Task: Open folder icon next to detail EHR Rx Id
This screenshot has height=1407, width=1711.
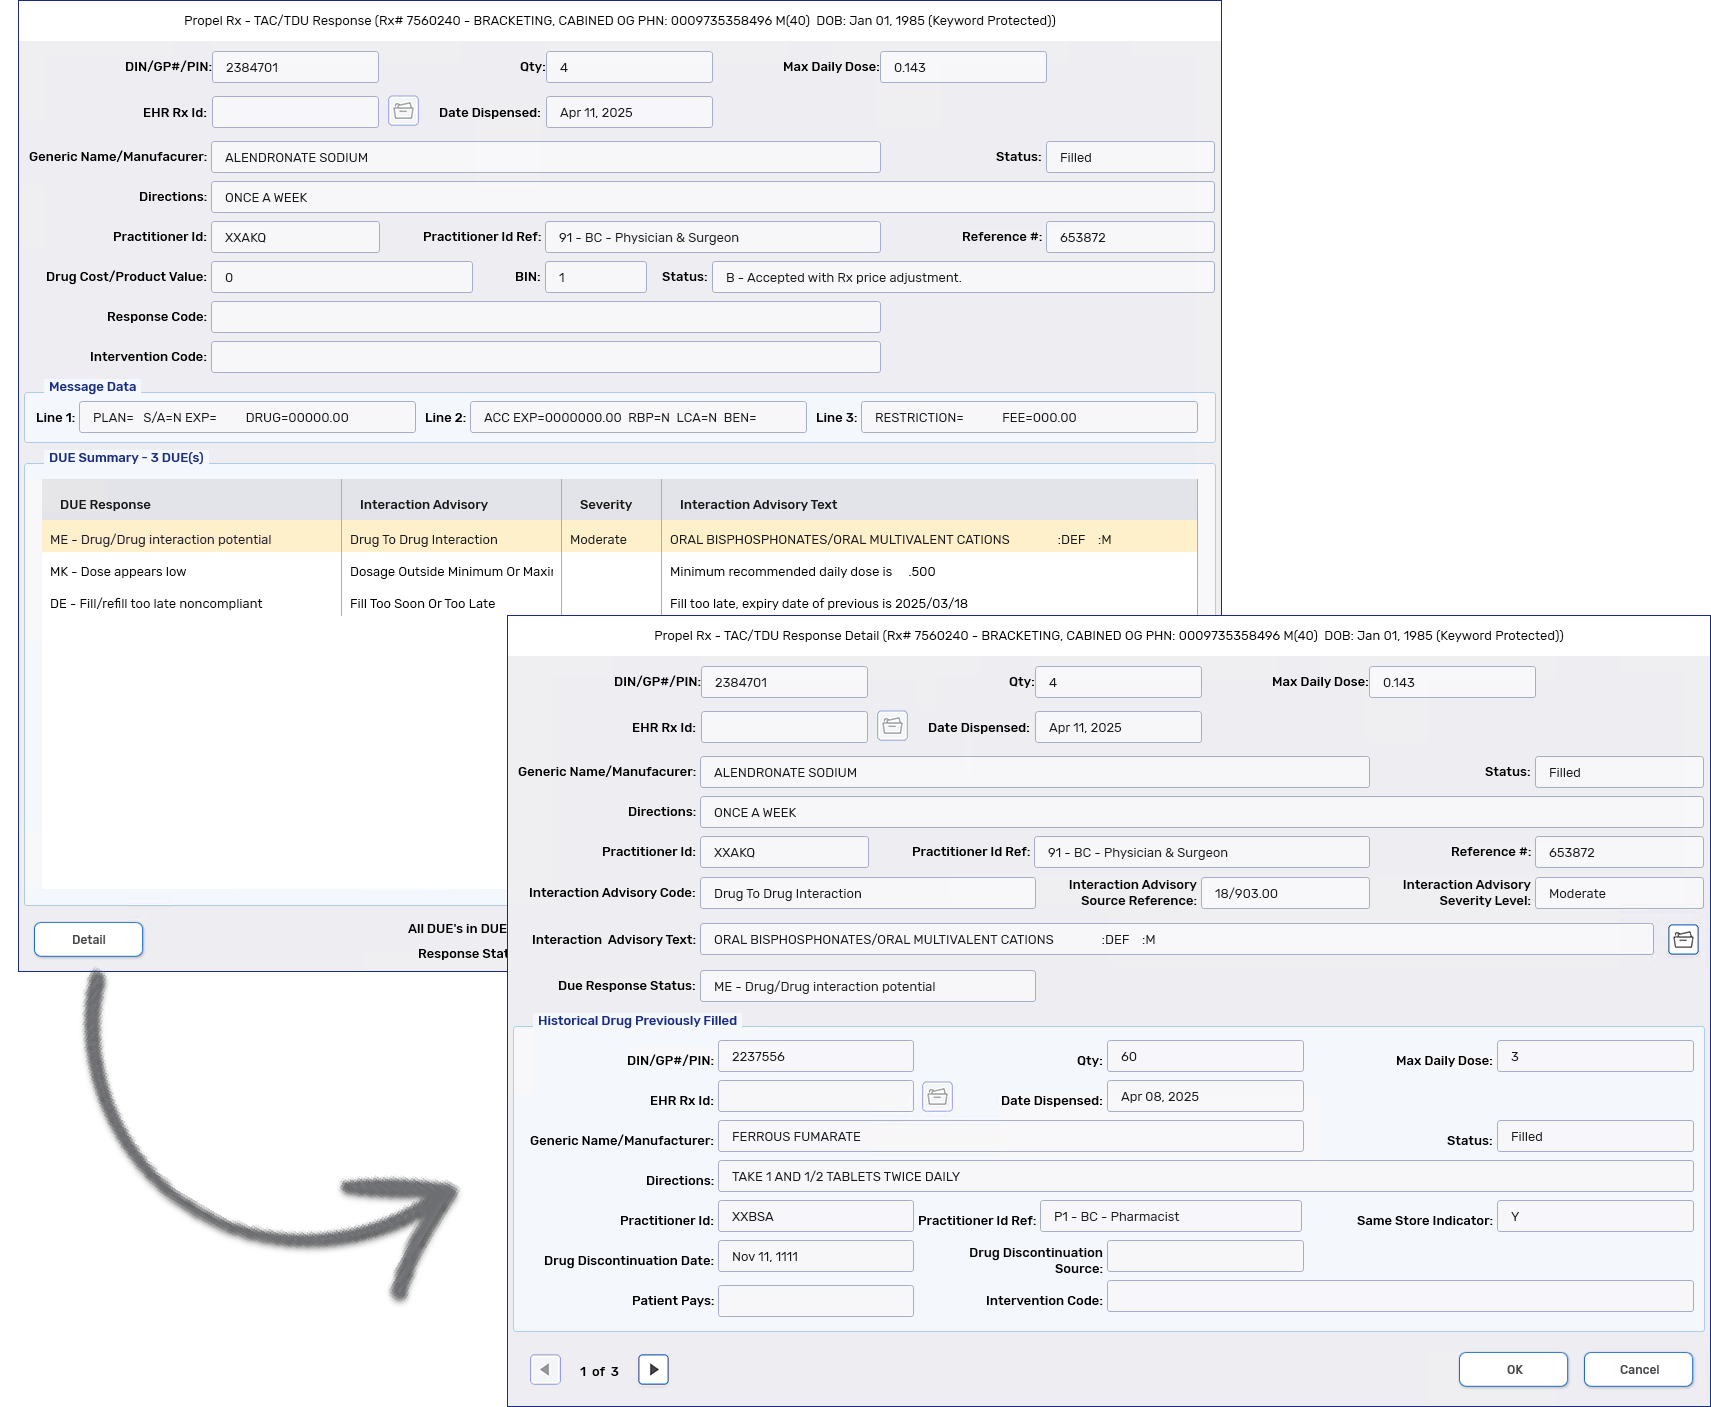Action: pyautogui.click(x=892, y=726)
